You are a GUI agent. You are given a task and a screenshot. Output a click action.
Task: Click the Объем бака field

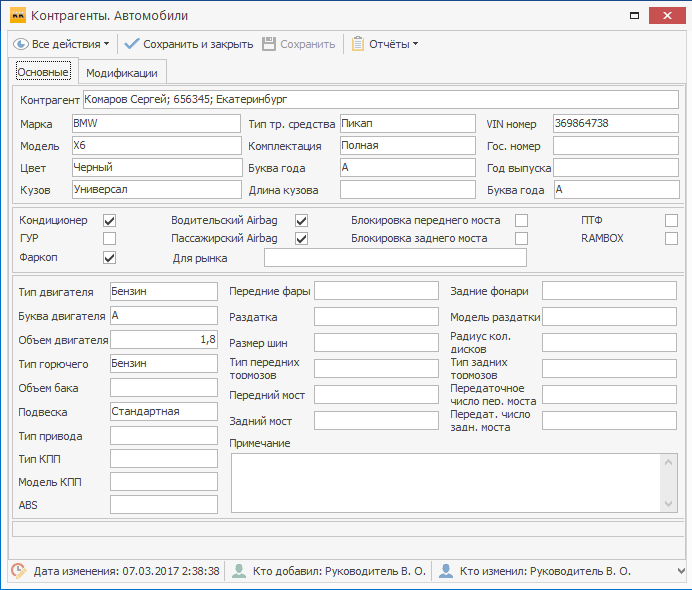point(164,387)
